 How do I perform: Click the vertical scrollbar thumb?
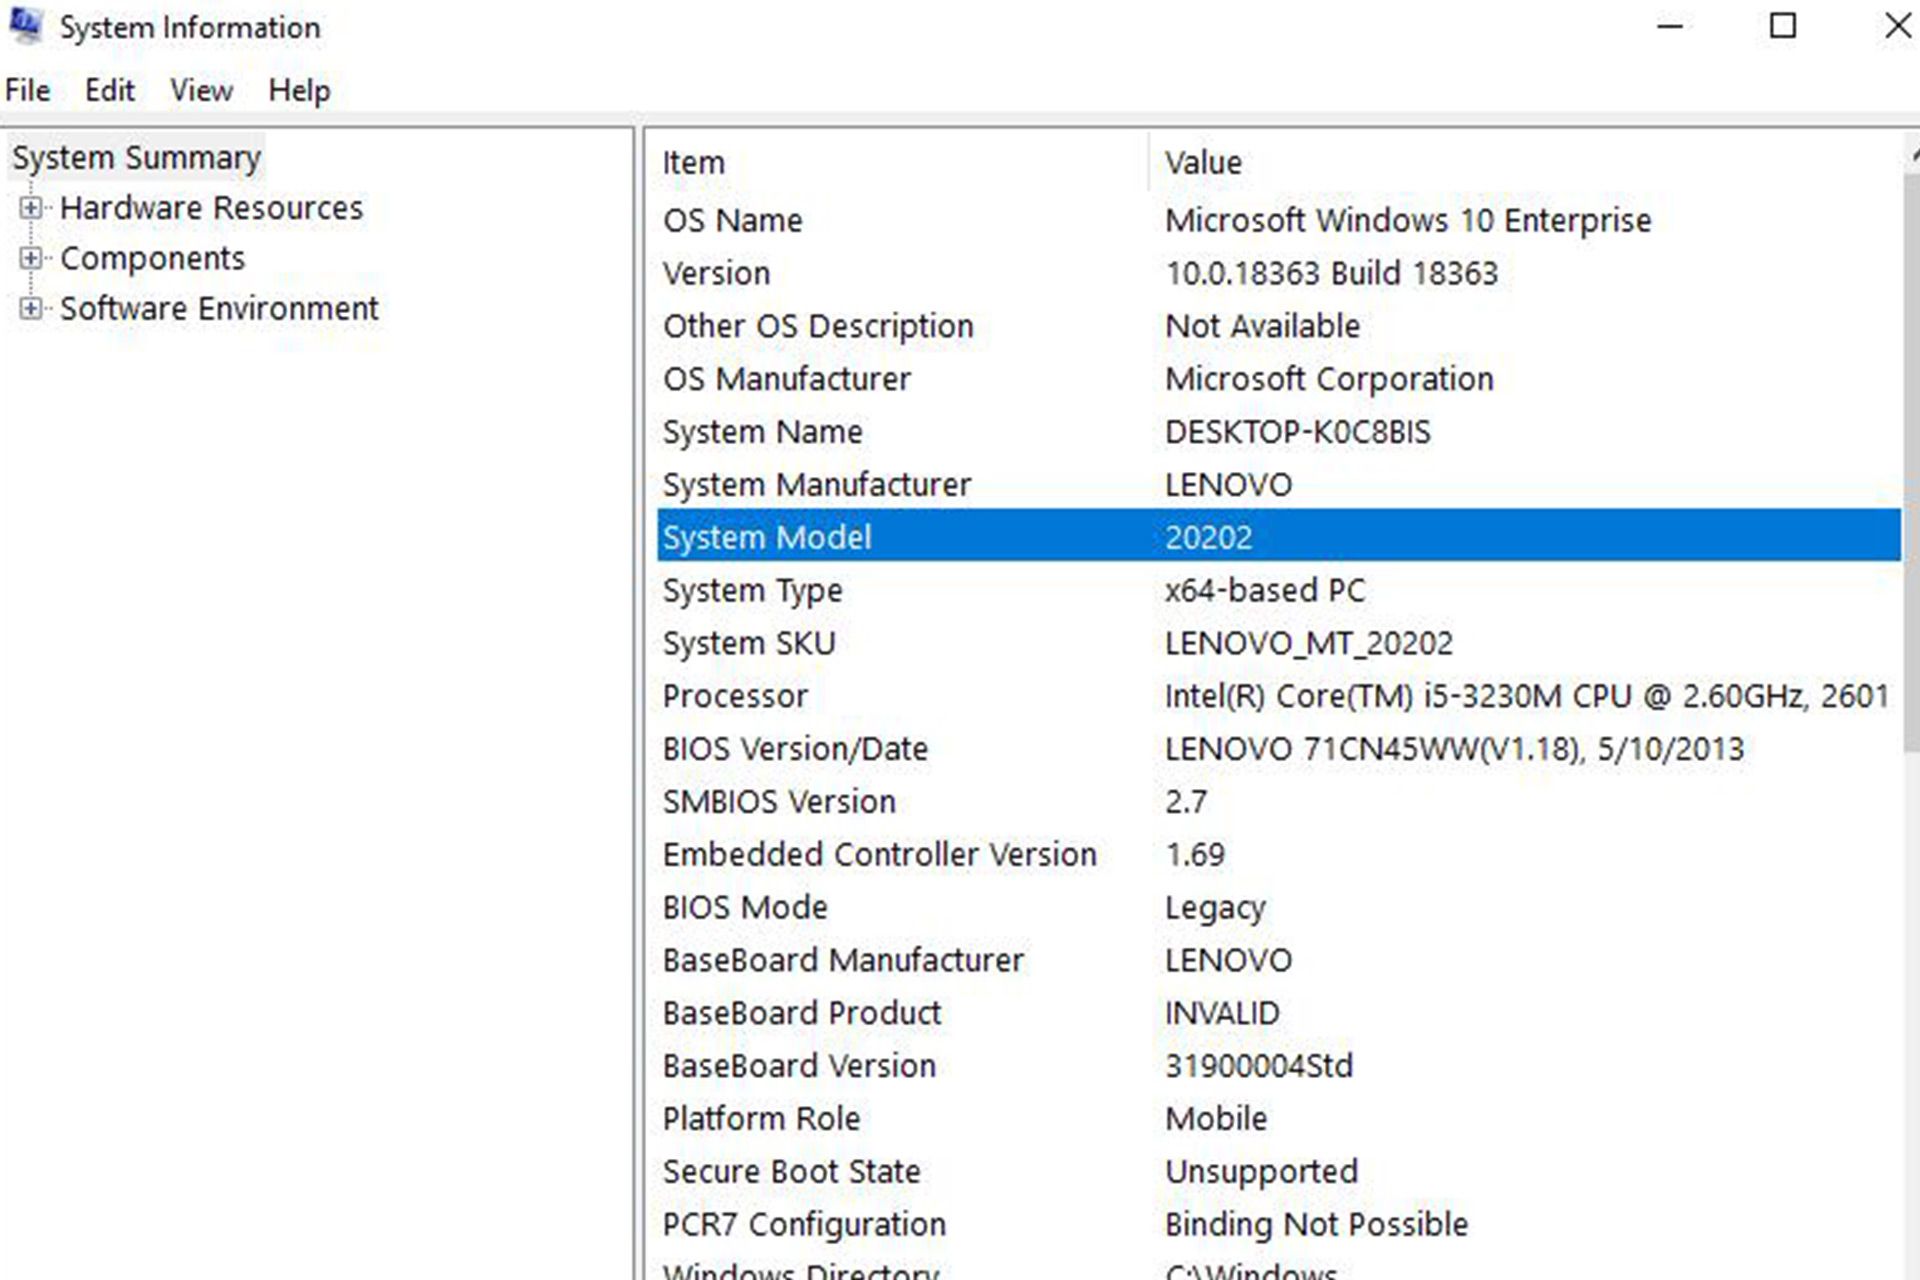[1911, 460]
